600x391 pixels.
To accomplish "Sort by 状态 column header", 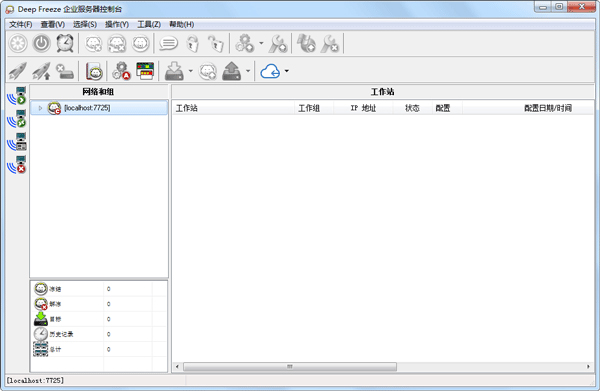I will 412,108.
